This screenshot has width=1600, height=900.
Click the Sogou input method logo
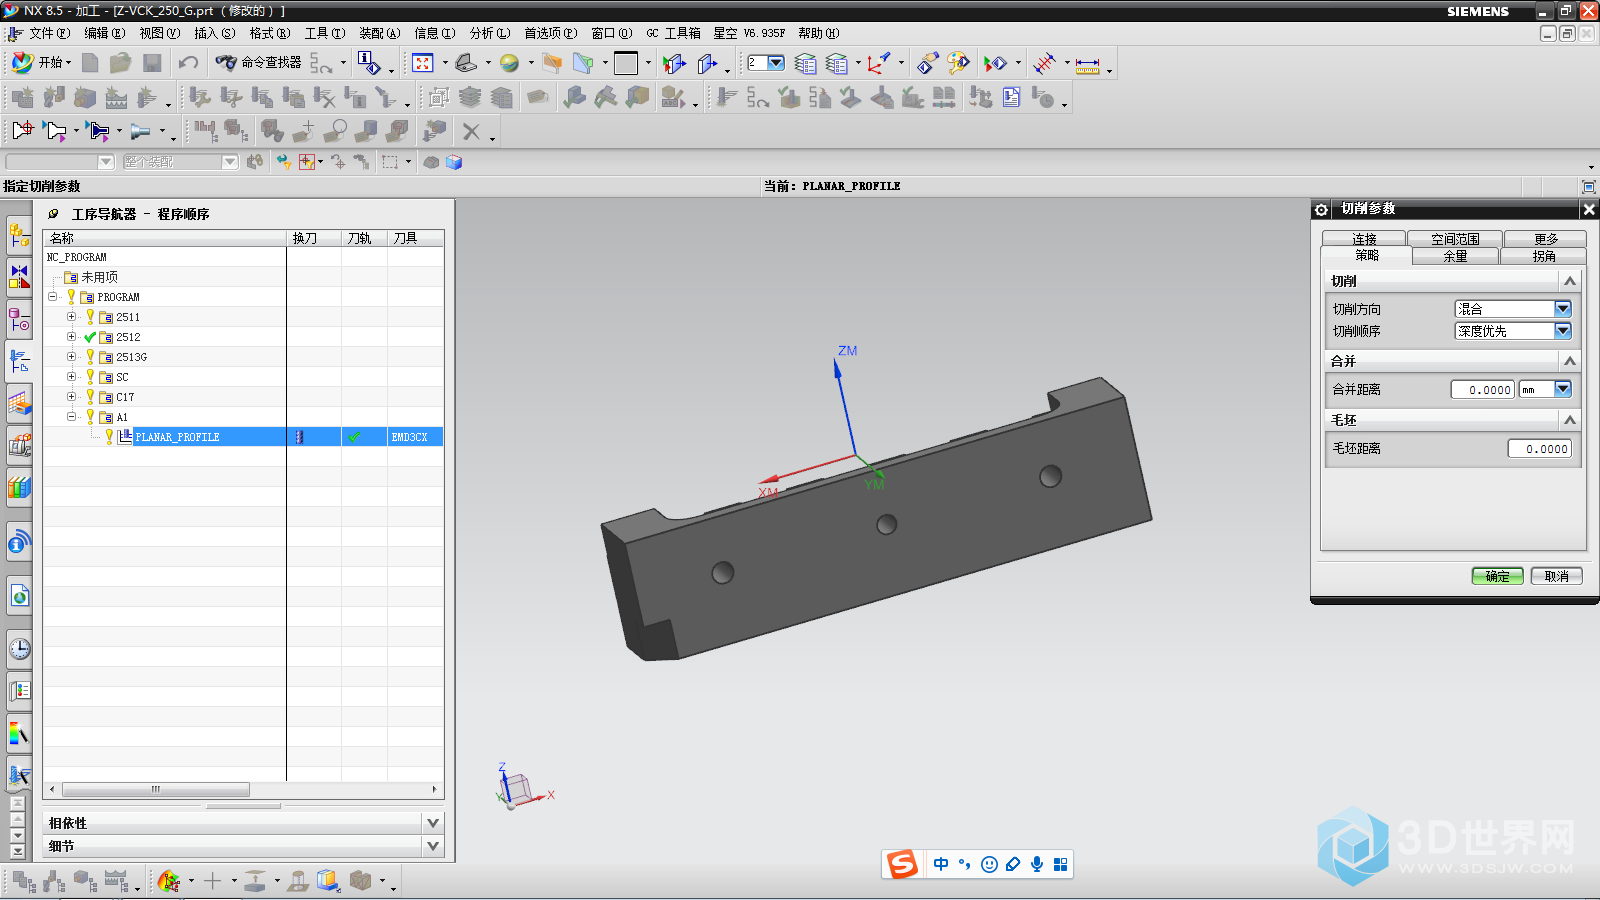[x=902, y=864]
